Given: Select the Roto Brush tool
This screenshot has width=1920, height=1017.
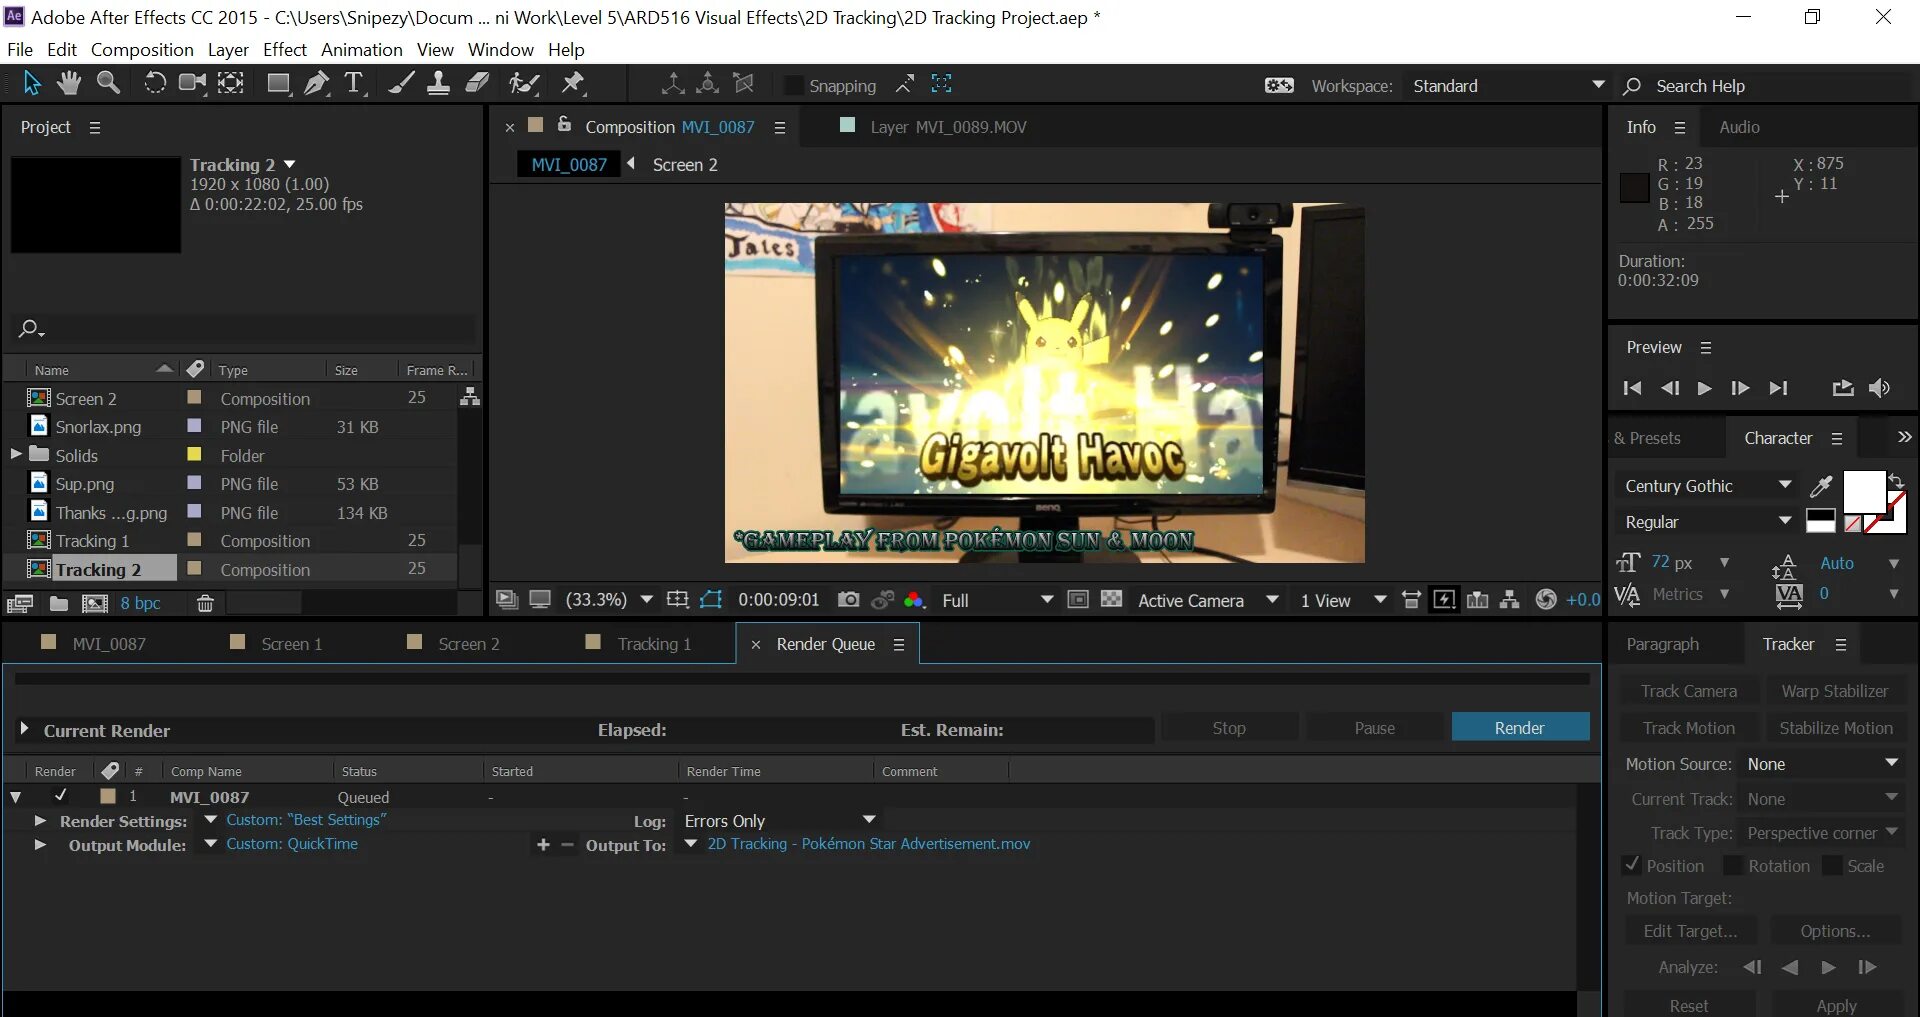Looking at the screenshot, I should click(x=524, y=84).
